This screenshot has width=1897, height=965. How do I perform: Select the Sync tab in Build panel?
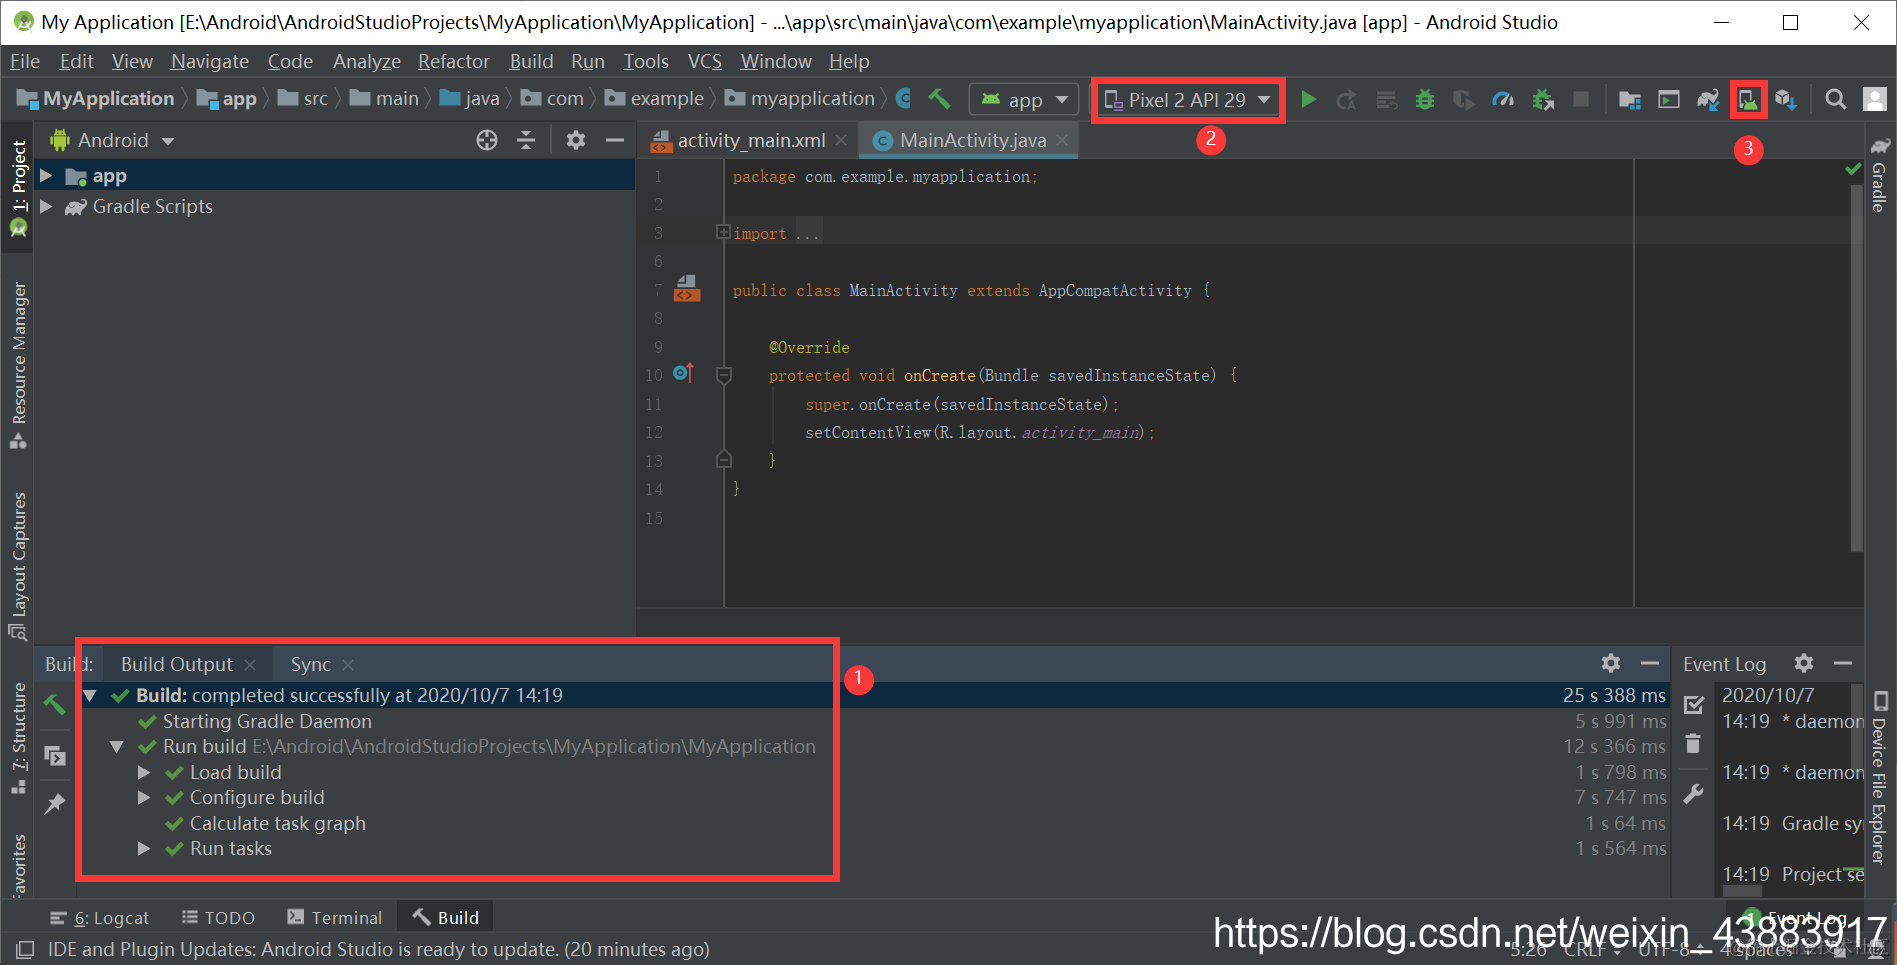[310, 664]
